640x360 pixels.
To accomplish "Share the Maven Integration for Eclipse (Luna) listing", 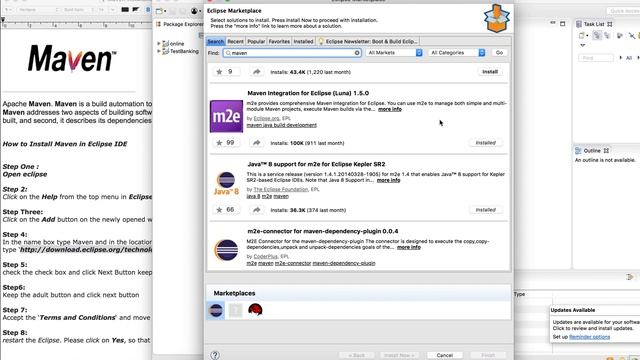I will [256, 143].
